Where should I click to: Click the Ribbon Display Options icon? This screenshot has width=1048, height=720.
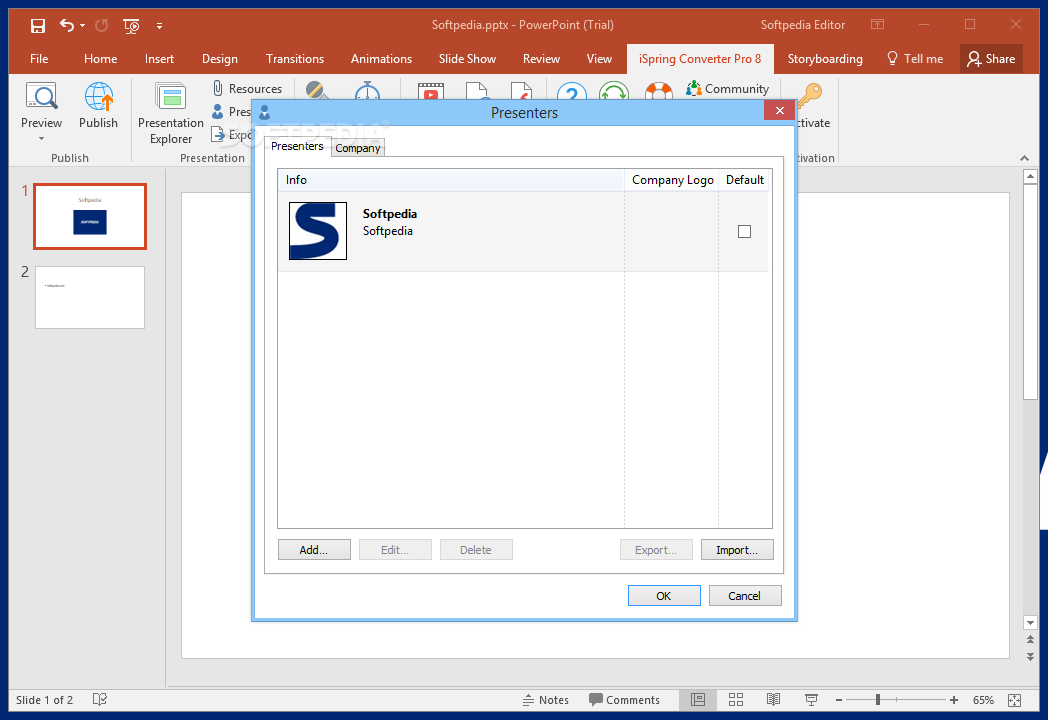[x=878, y=25]
